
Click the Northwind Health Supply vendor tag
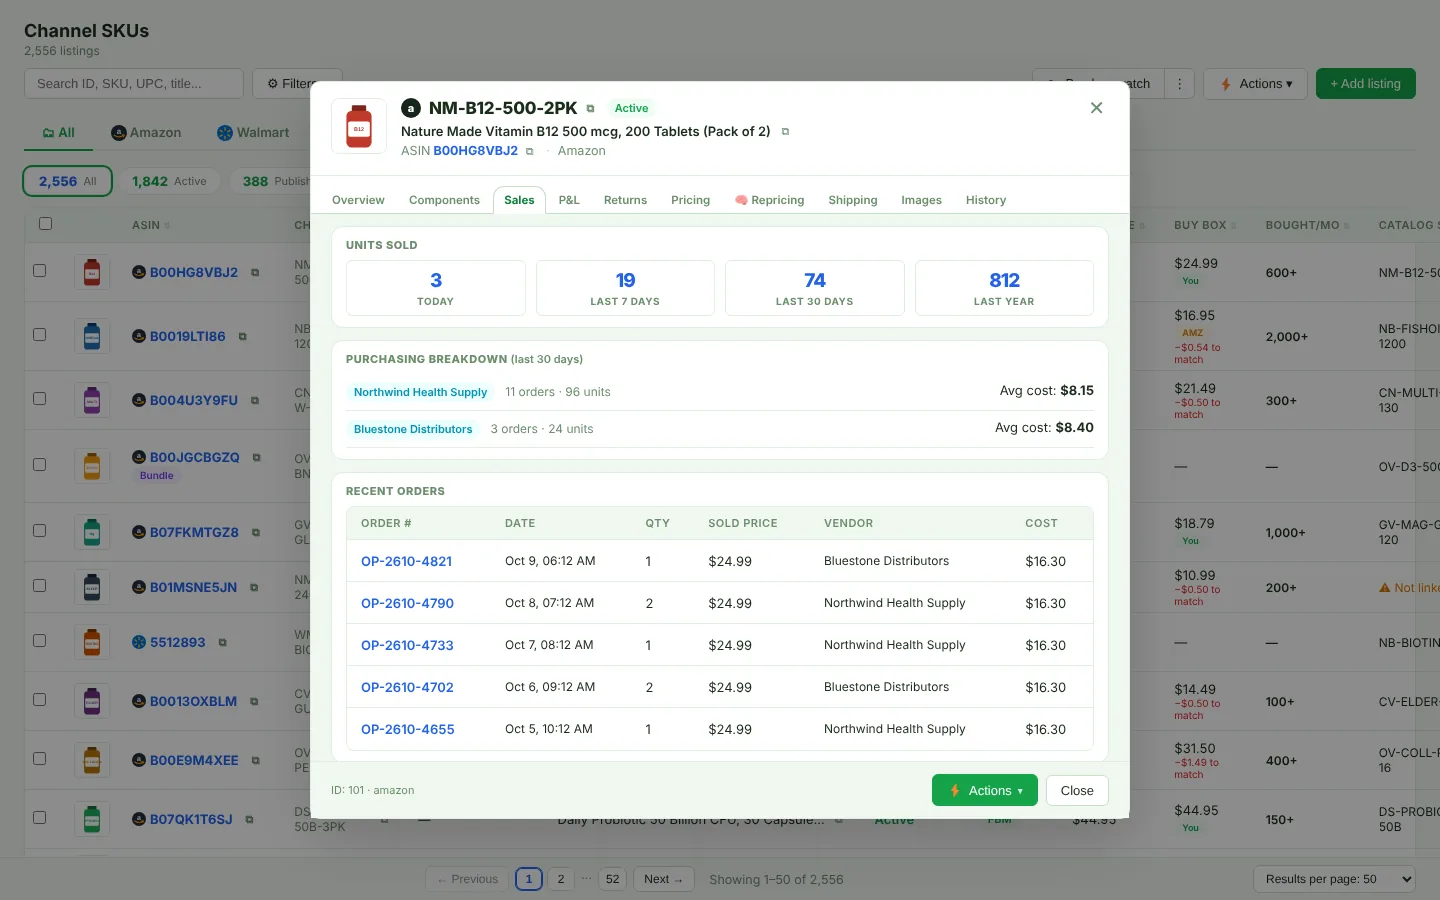(x=420, y=392)
